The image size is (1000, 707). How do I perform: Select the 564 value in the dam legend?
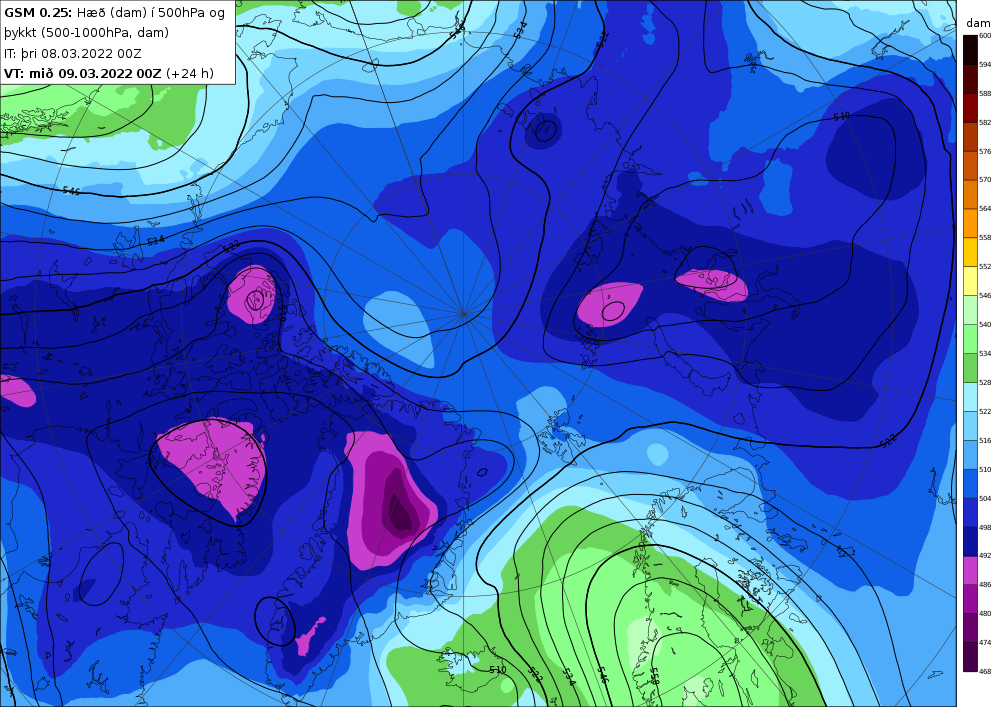coord(985,208)
